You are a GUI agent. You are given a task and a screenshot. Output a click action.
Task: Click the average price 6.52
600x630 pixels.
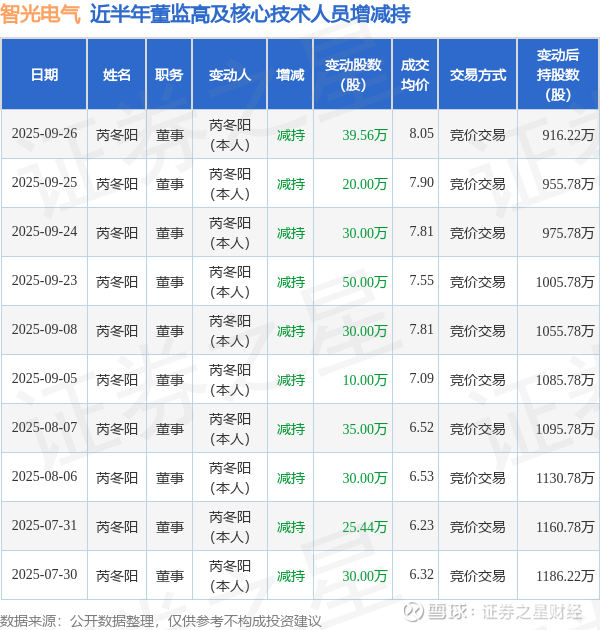(x=422, y=428)
